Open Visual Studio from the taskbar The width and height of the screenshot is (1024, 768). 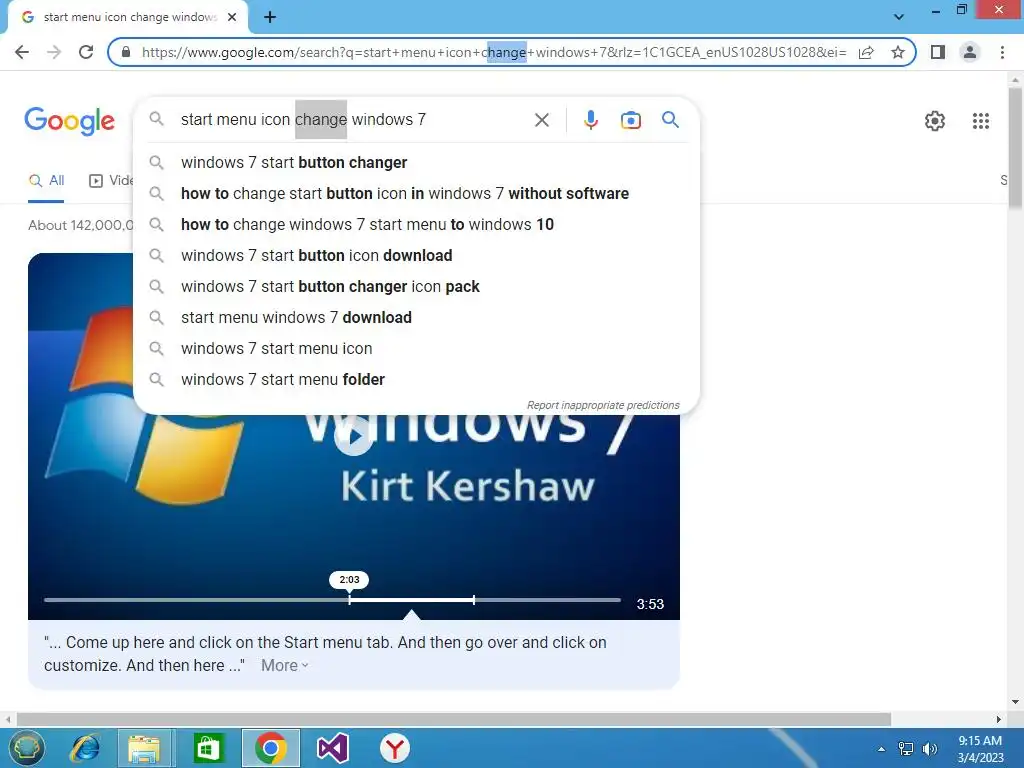(x=332, y=748)
